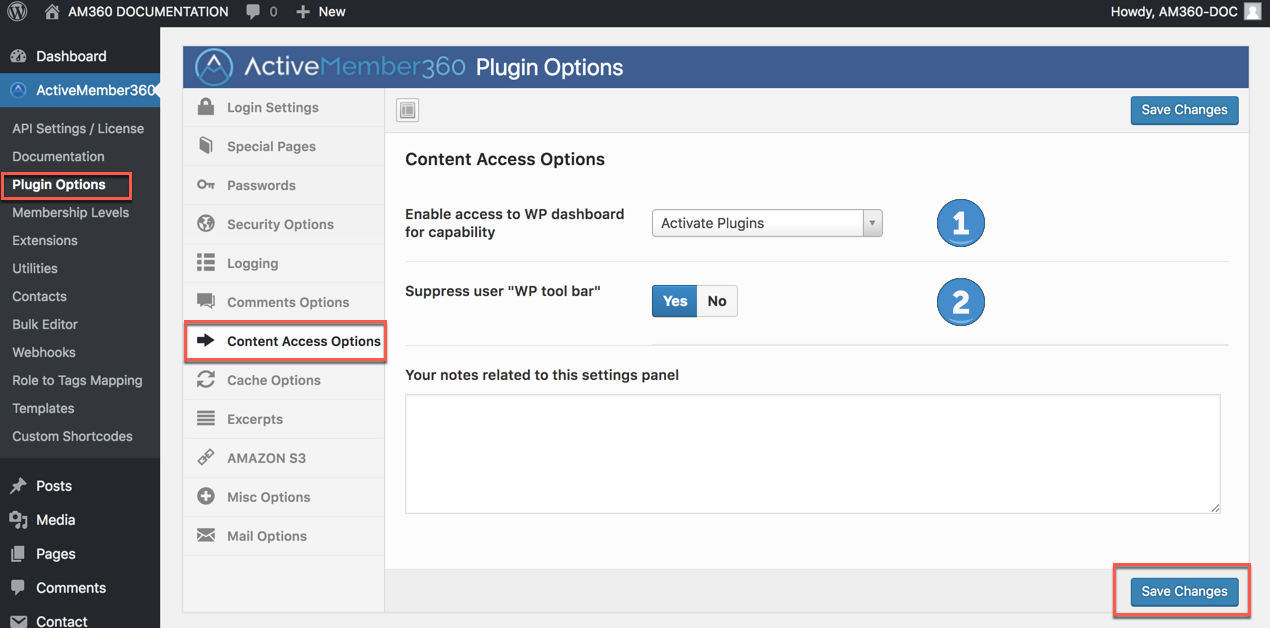Click Howdy, AM360-DOC account link

point(1174,12)
